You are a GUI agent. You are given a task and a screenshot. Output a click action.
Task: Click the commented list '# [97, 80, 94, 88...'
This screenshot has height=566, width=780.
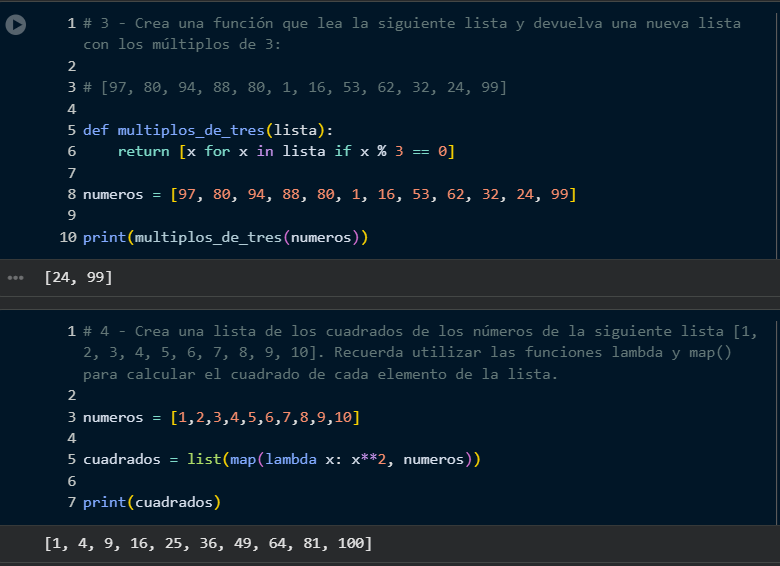point(294,88)
